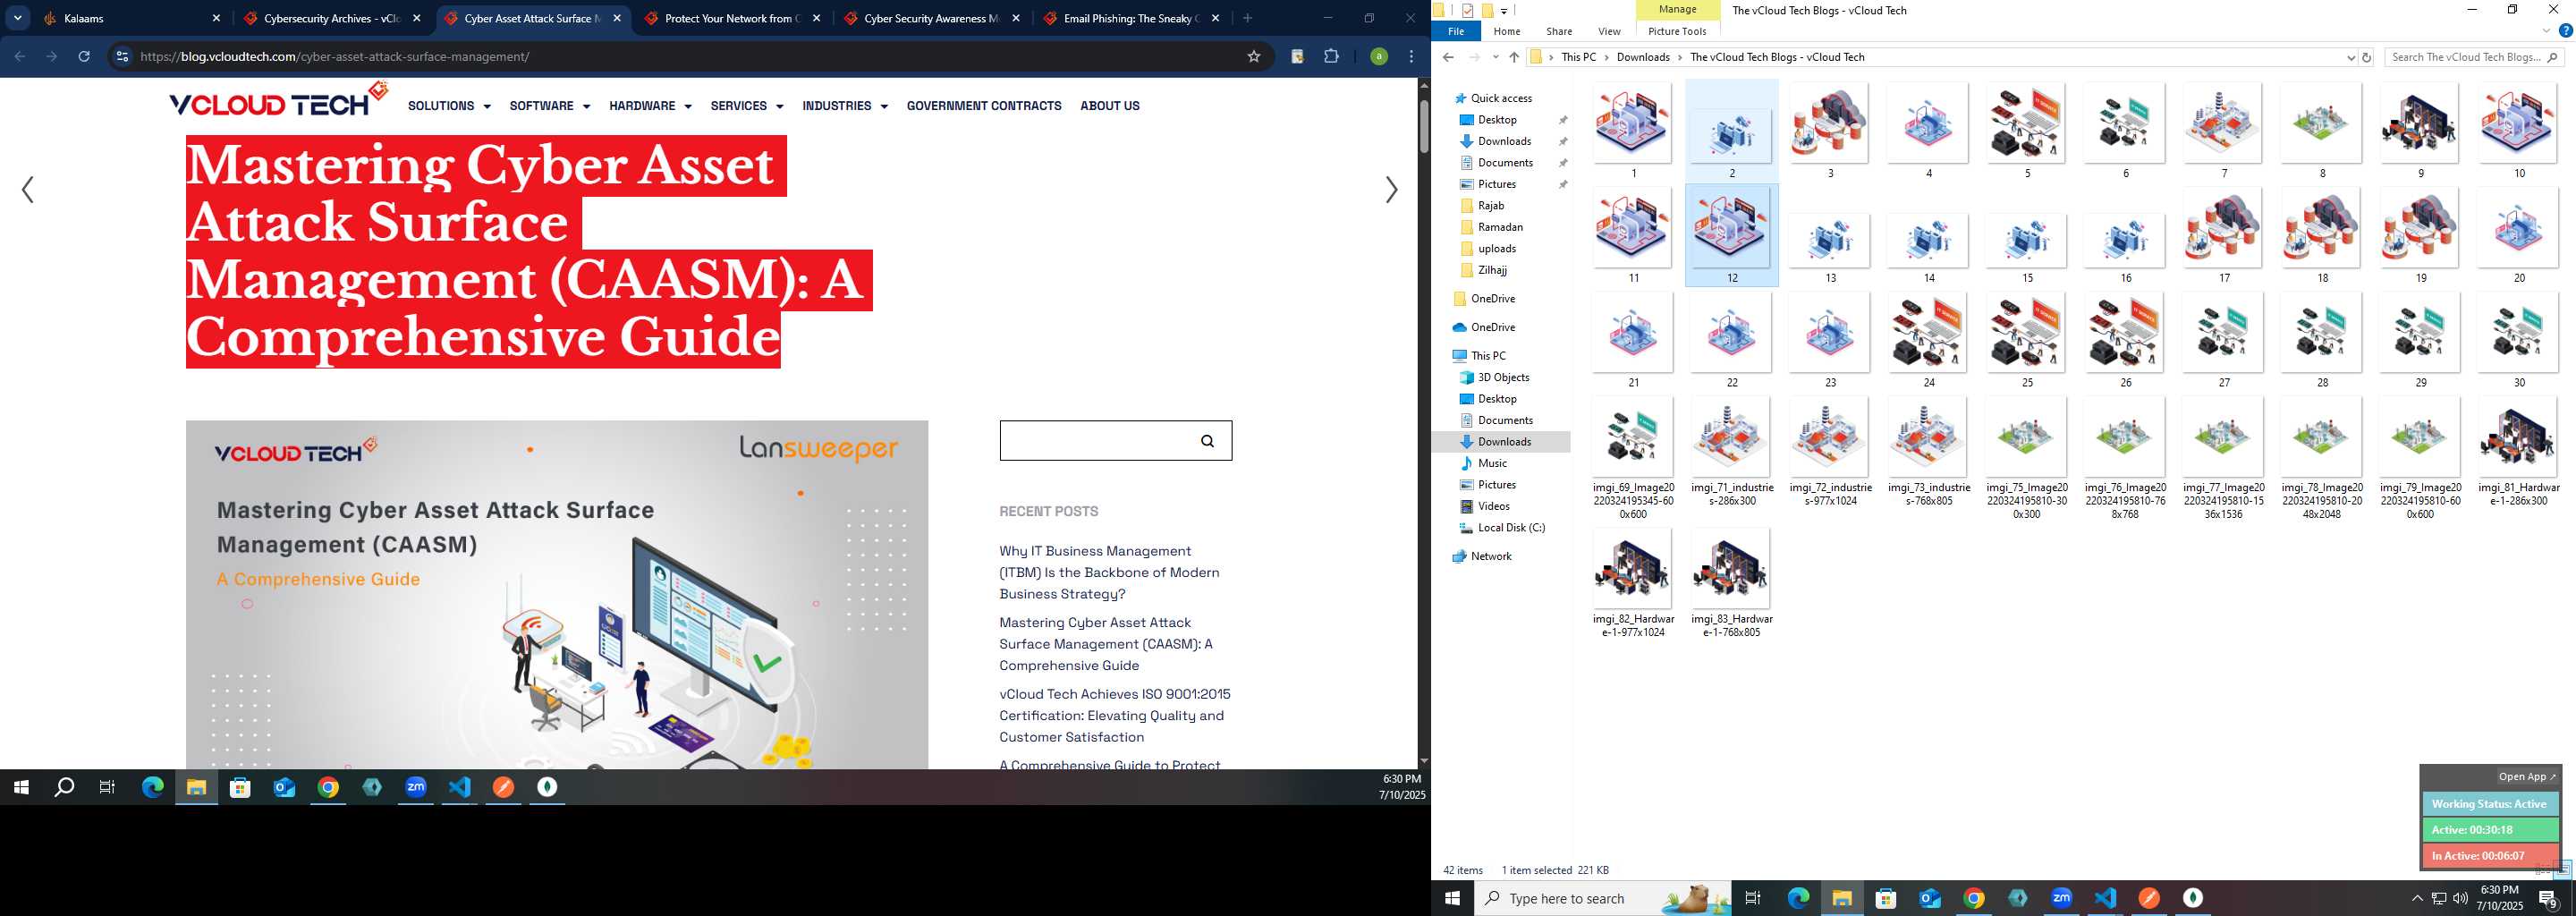Image resolution: width=2576 pixels, height=916 pixels.
Task: Switch to Cyber Security Awareness tab
Action: [933, 18]
